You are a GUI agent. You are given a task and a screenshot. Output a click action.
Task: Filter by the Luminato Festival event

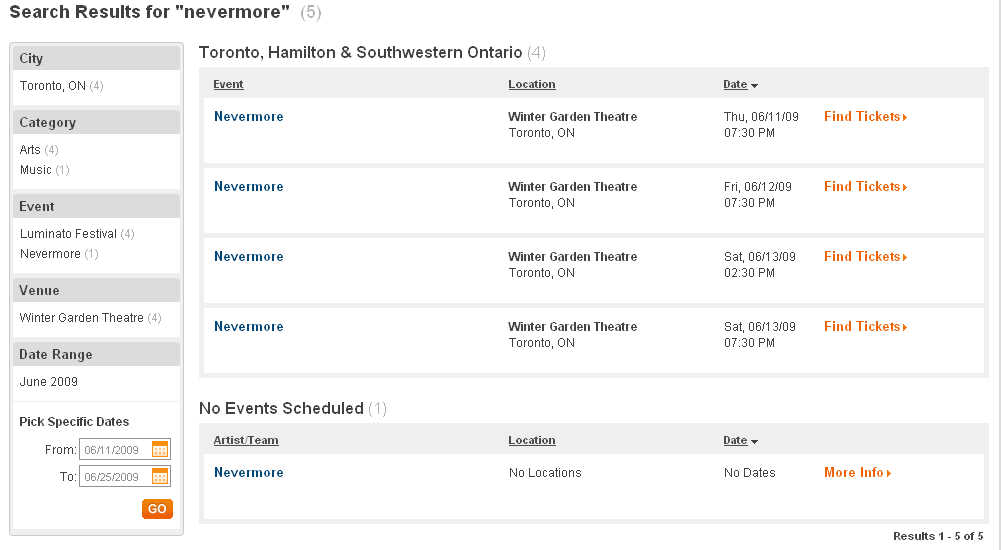[x=68, y=234]
